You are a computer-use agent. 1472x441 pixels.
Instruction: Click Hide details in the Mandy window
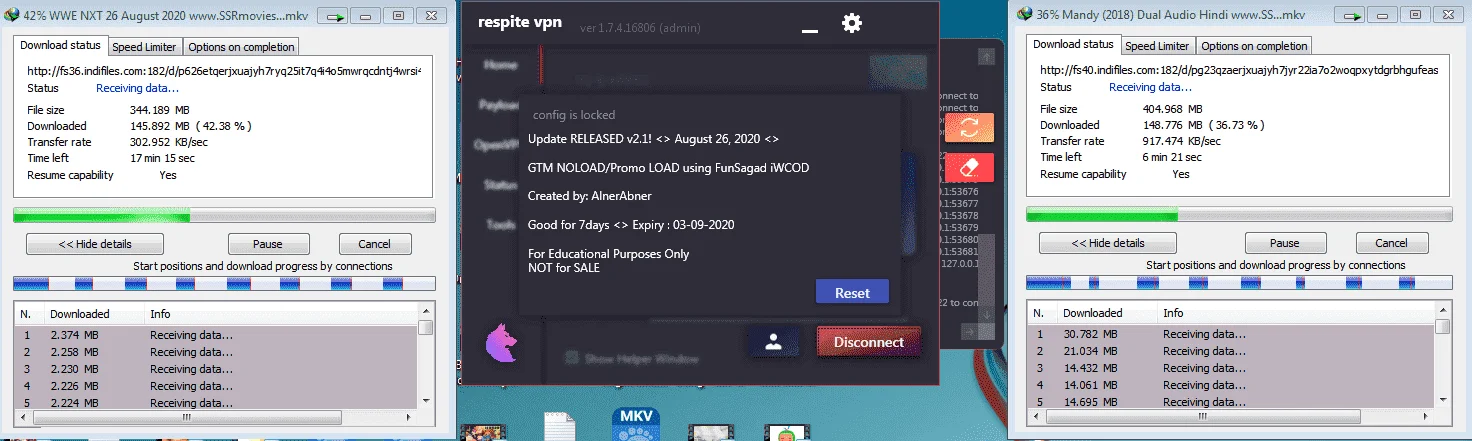coord(1107,243)
